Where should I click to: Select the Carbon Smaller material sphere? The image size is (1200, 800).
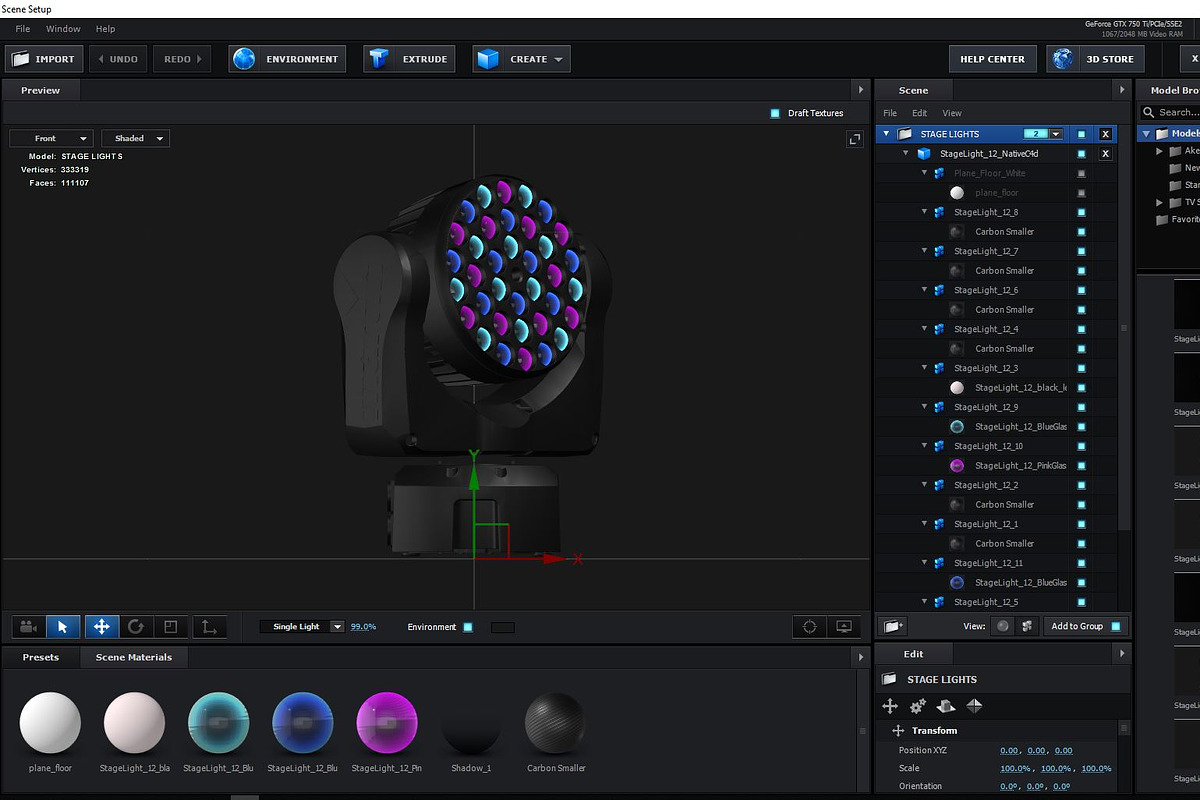(556, 722)
